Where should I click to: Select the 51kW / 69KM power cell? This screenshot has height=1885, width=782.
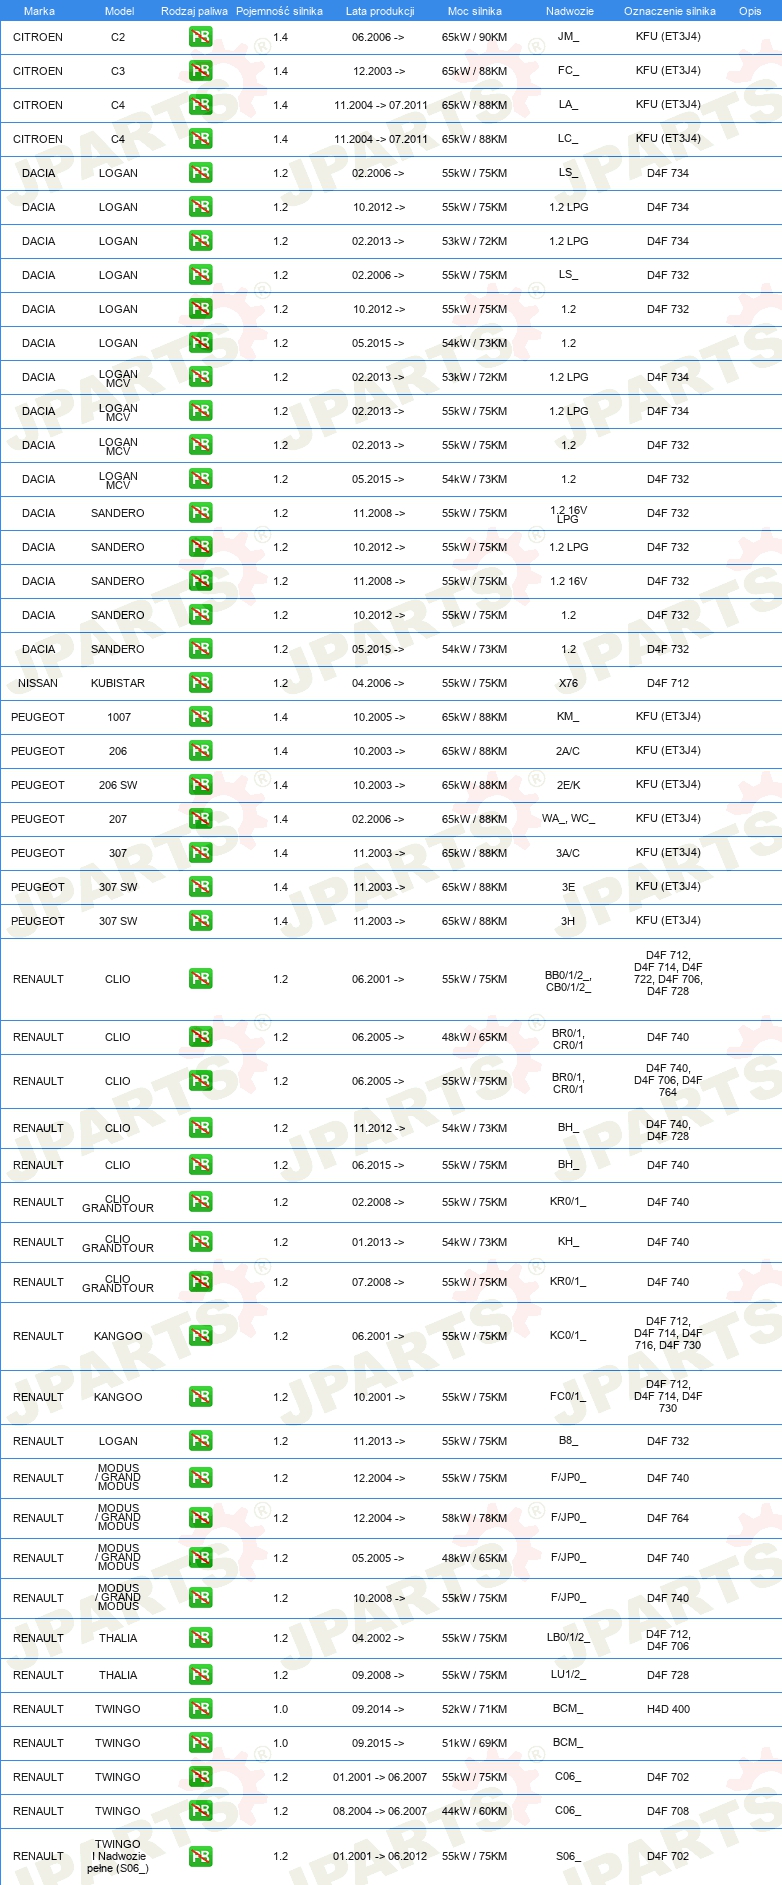click(x=475, y=1743)
